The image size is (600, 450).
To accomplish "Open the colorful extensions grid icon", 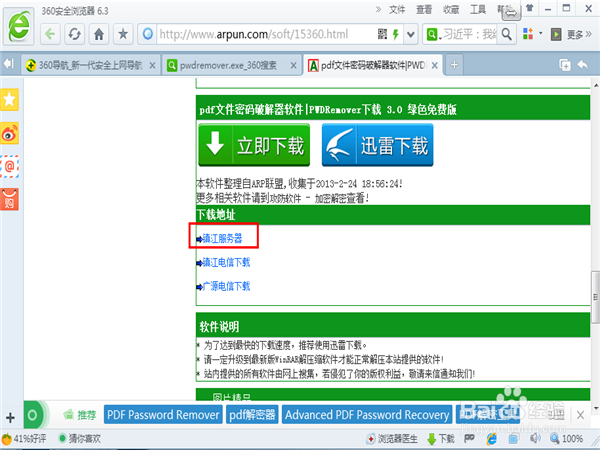I will click(x=528, y=34).
